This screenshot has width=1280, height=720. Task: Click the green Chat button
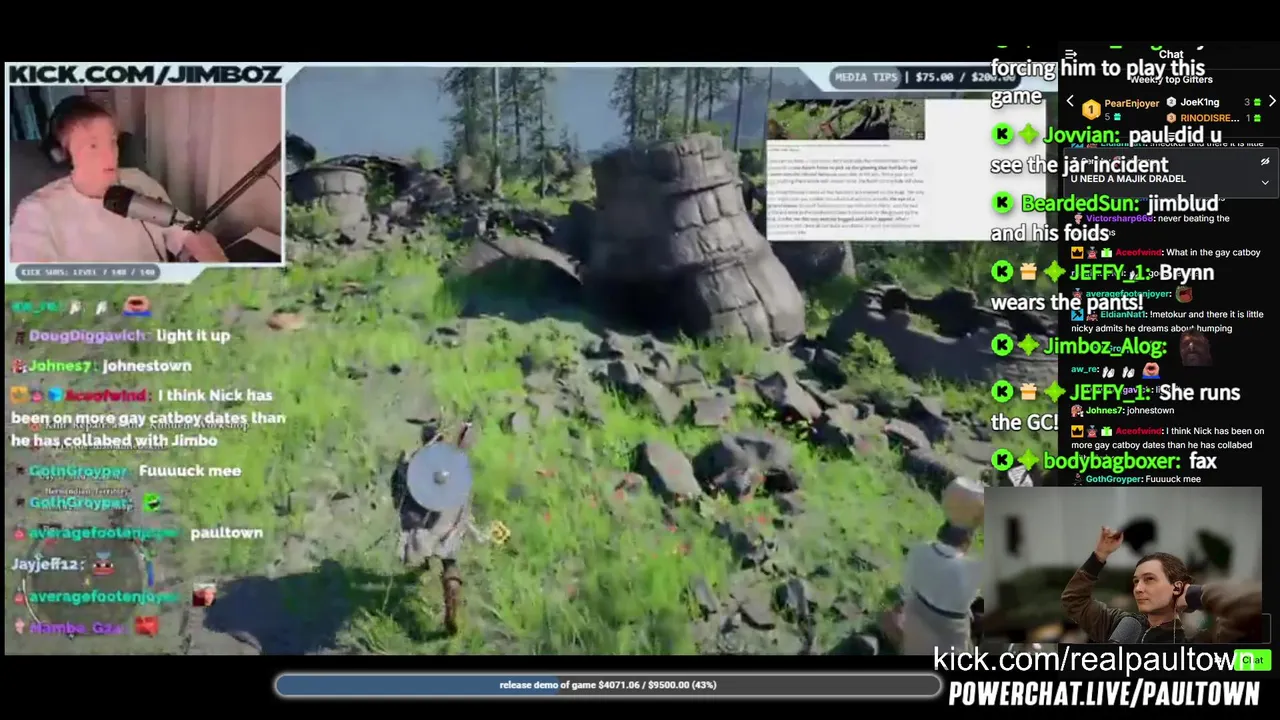point(1251,660)
